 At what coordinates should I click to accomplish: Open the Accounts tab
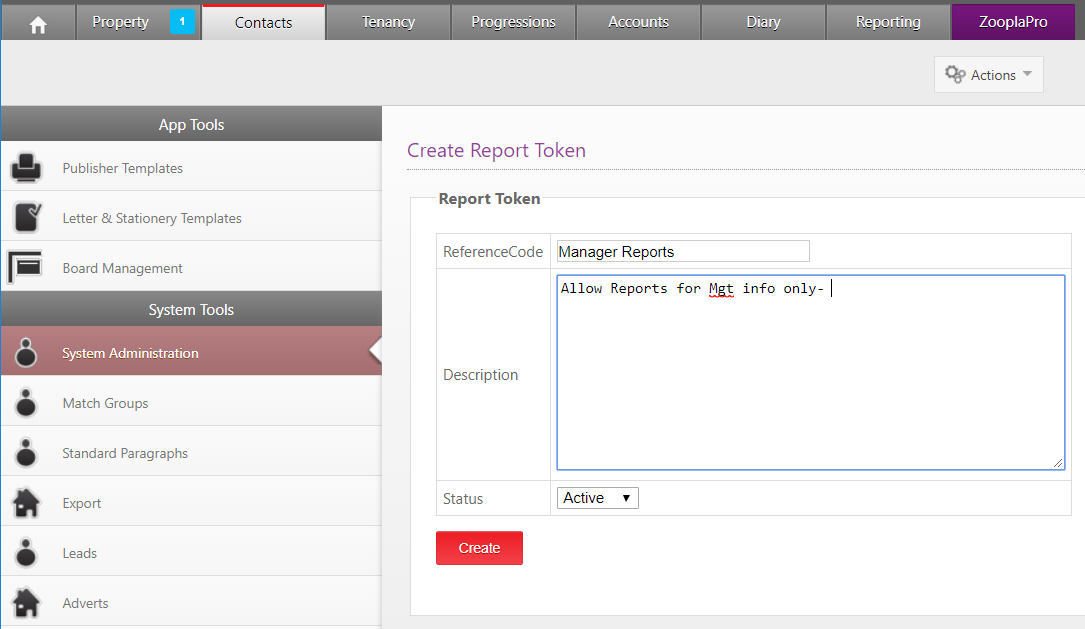pos(638,22)
